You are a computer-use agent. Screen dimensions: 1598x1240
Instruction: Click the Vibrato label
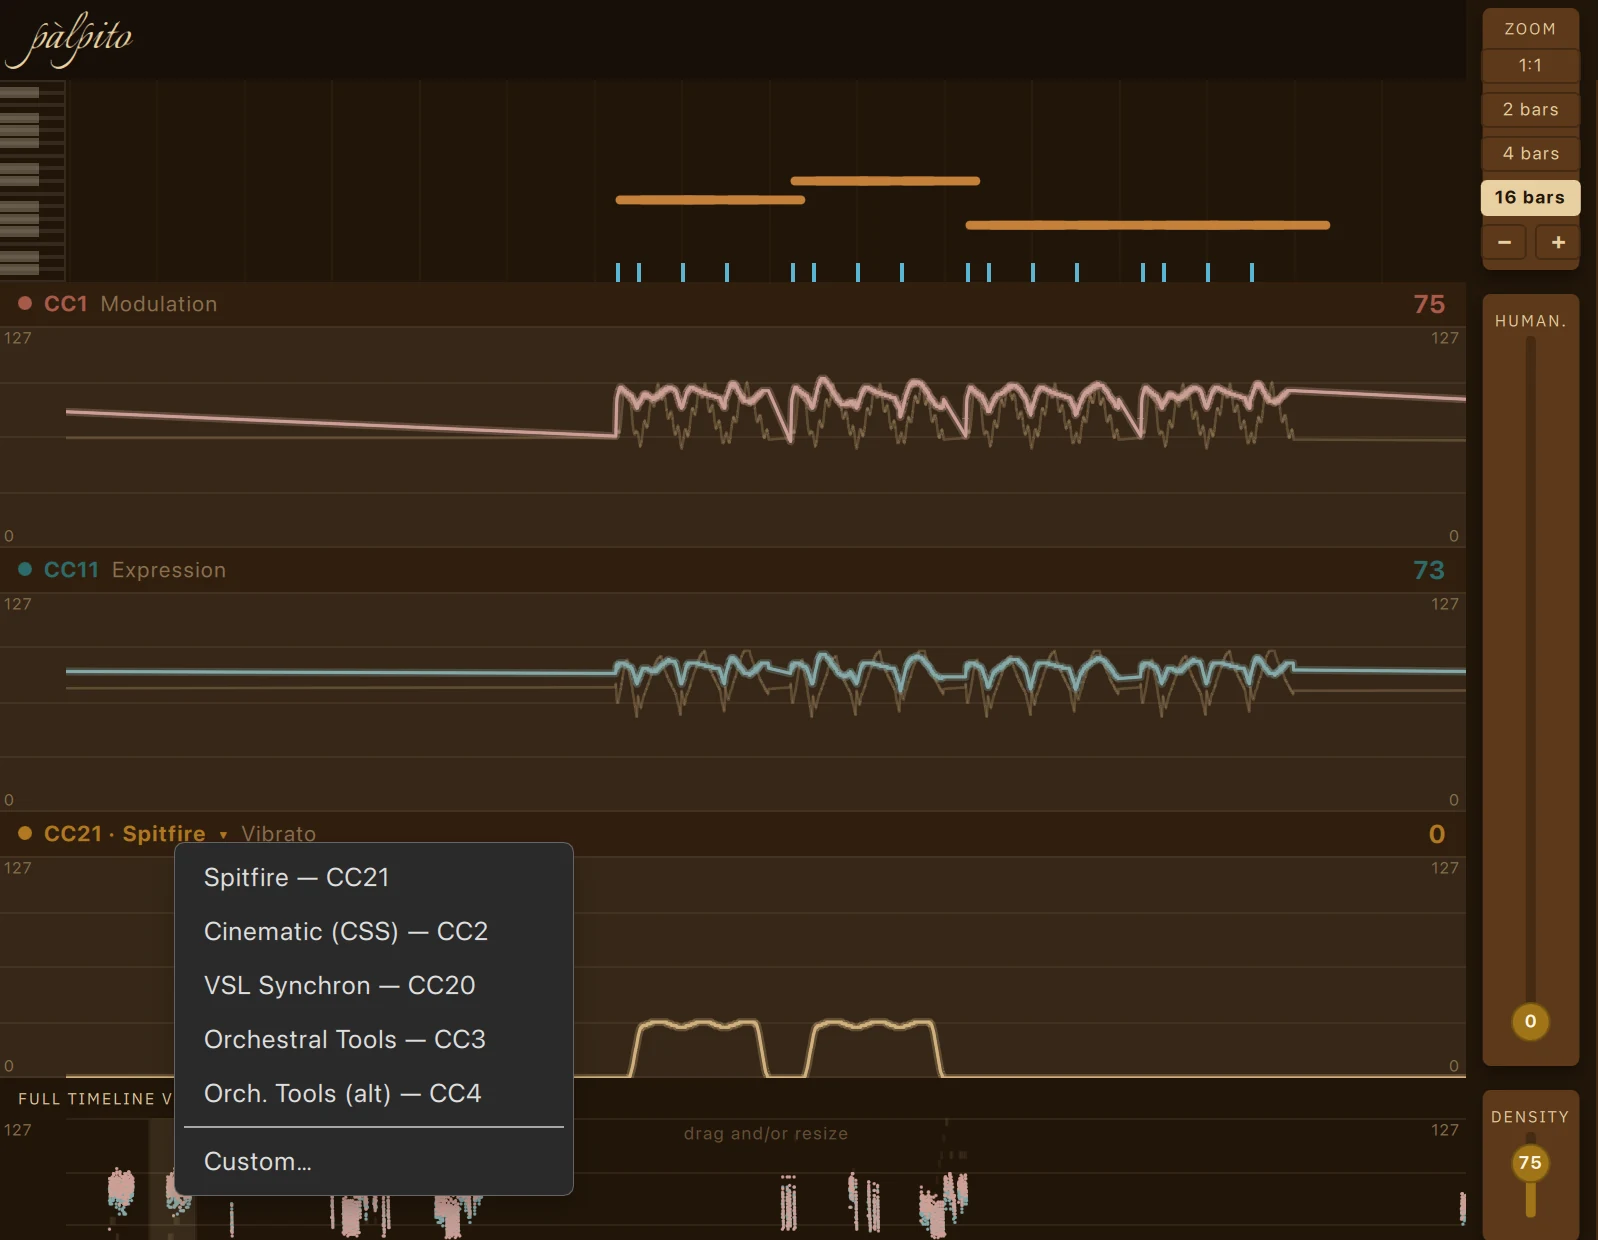click(278, 834)
